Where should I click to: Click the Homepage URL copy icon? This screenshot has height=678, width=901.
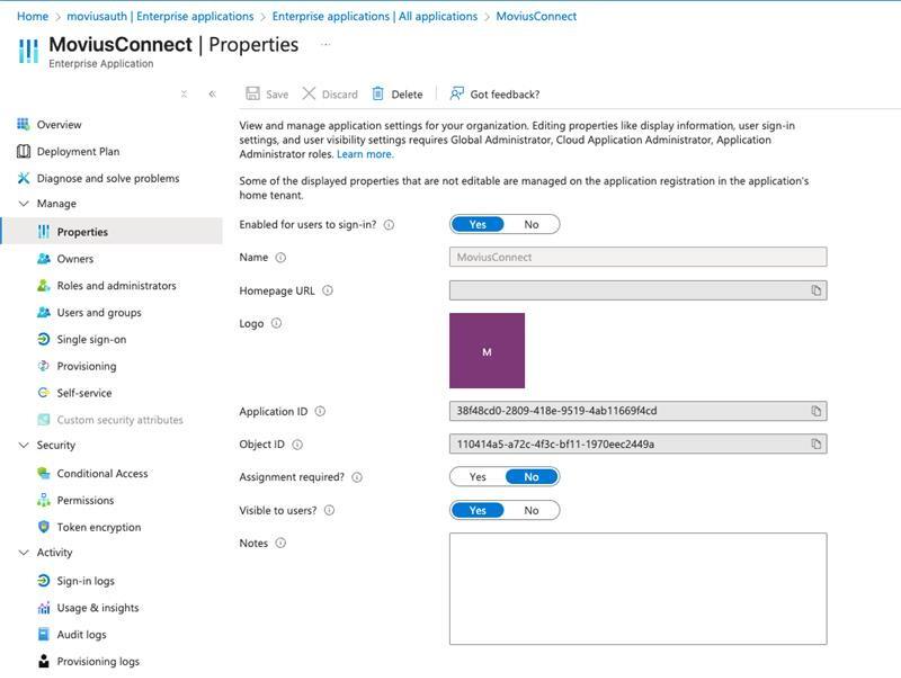pos(816,291)
